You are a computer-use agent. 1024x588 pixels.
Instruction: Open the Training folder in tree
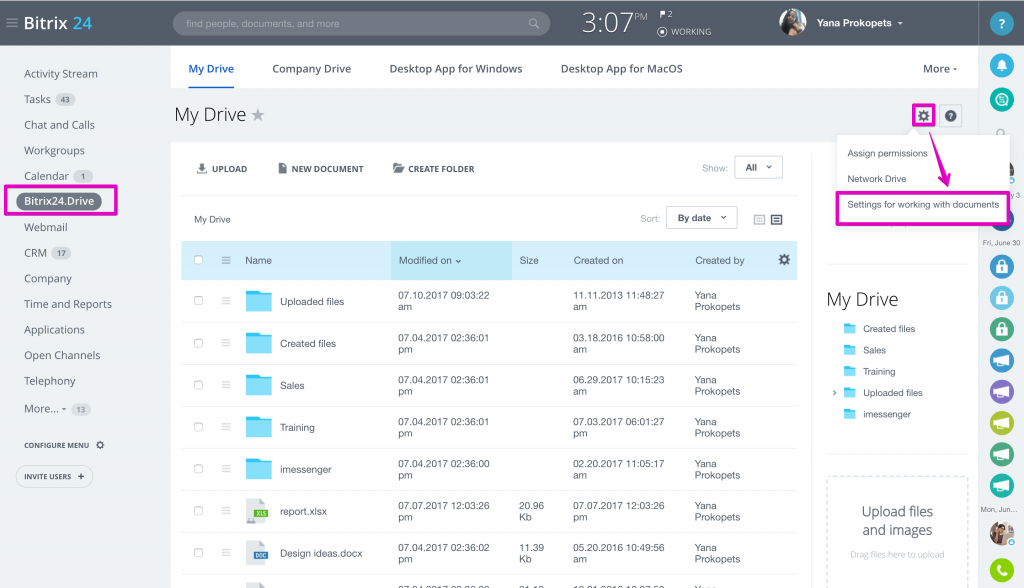pyautogui.click(x=879, y=371)
